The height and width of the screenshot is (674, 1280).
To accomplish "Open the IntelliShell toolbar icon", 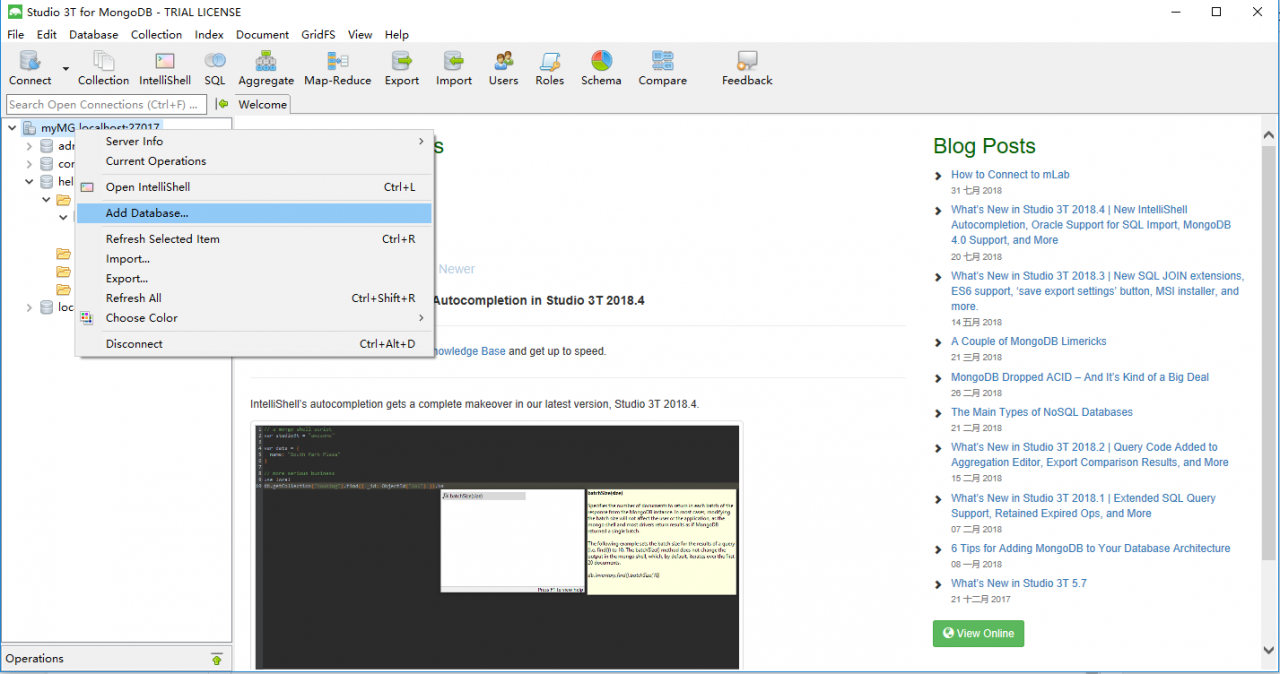I will coord(164,68).
